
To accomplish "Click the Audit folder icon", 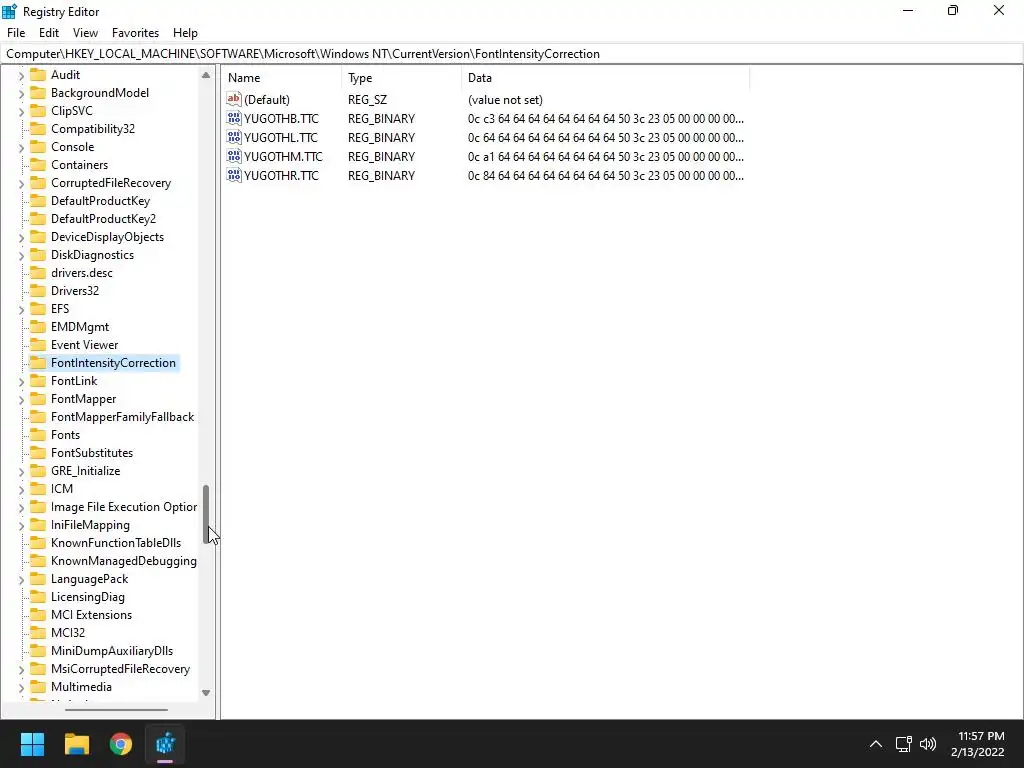I will 39,74.
